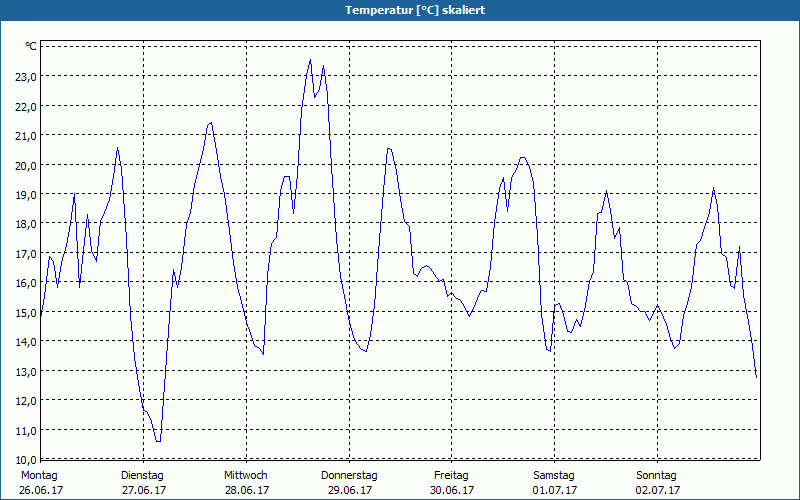The height and width of the screenshot is (500, 800).
Task: Click the 23,0 y-axis label
Action: 25,77
